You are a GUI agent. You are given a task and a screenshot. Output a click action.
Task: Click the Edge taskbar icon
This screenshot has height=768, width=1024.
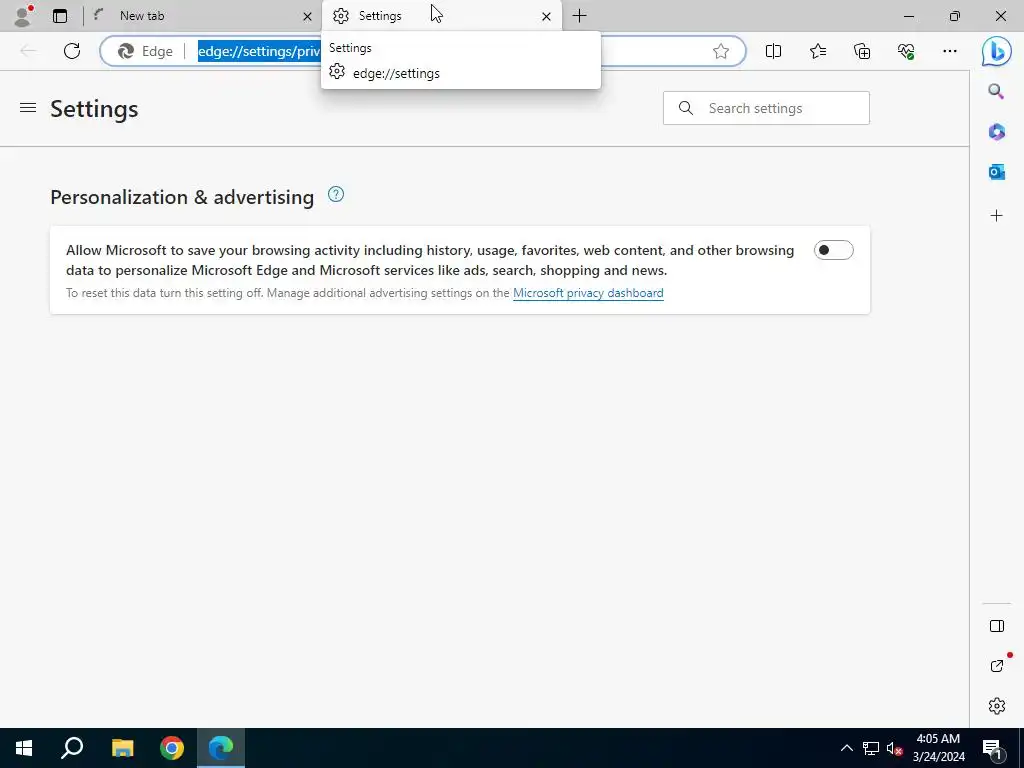(221, 748)
